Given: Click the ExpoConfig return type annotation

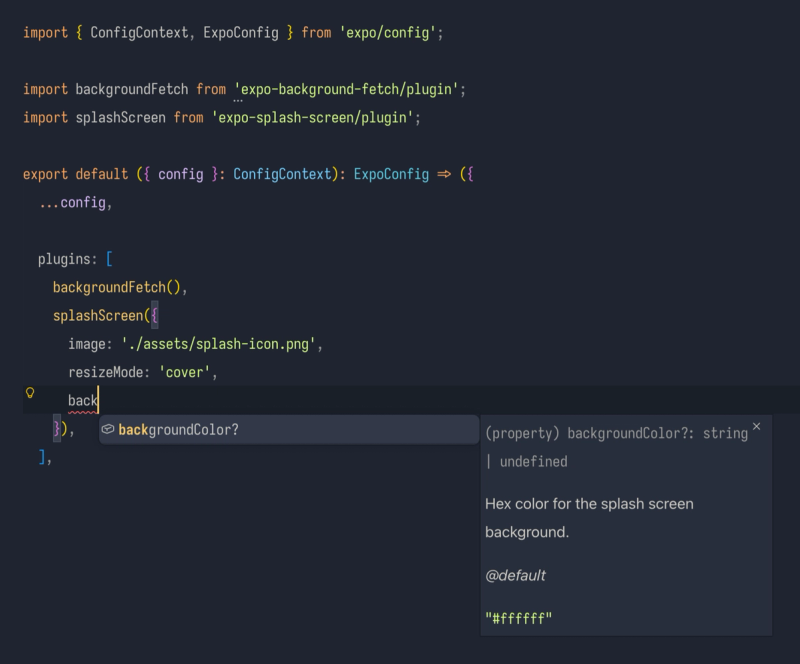Looking at the screenshot, I should point(391,175).
